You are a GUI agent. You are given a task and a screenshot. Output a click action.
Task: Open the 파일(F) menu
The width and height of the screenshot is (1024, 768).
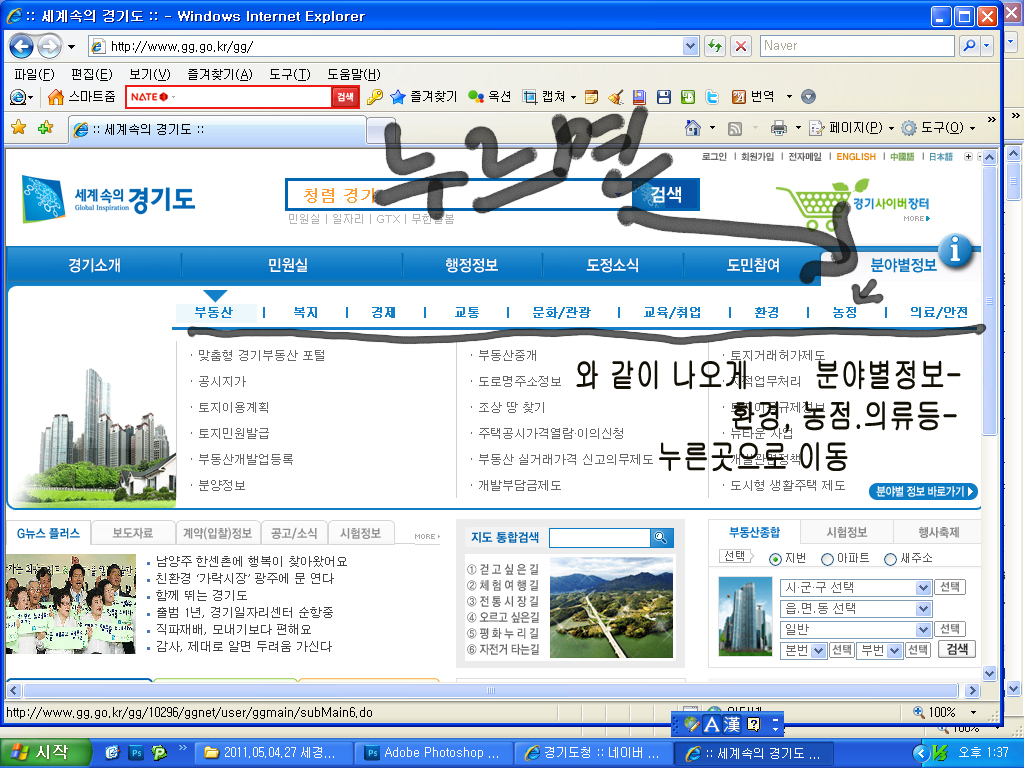tap(34, 74)
